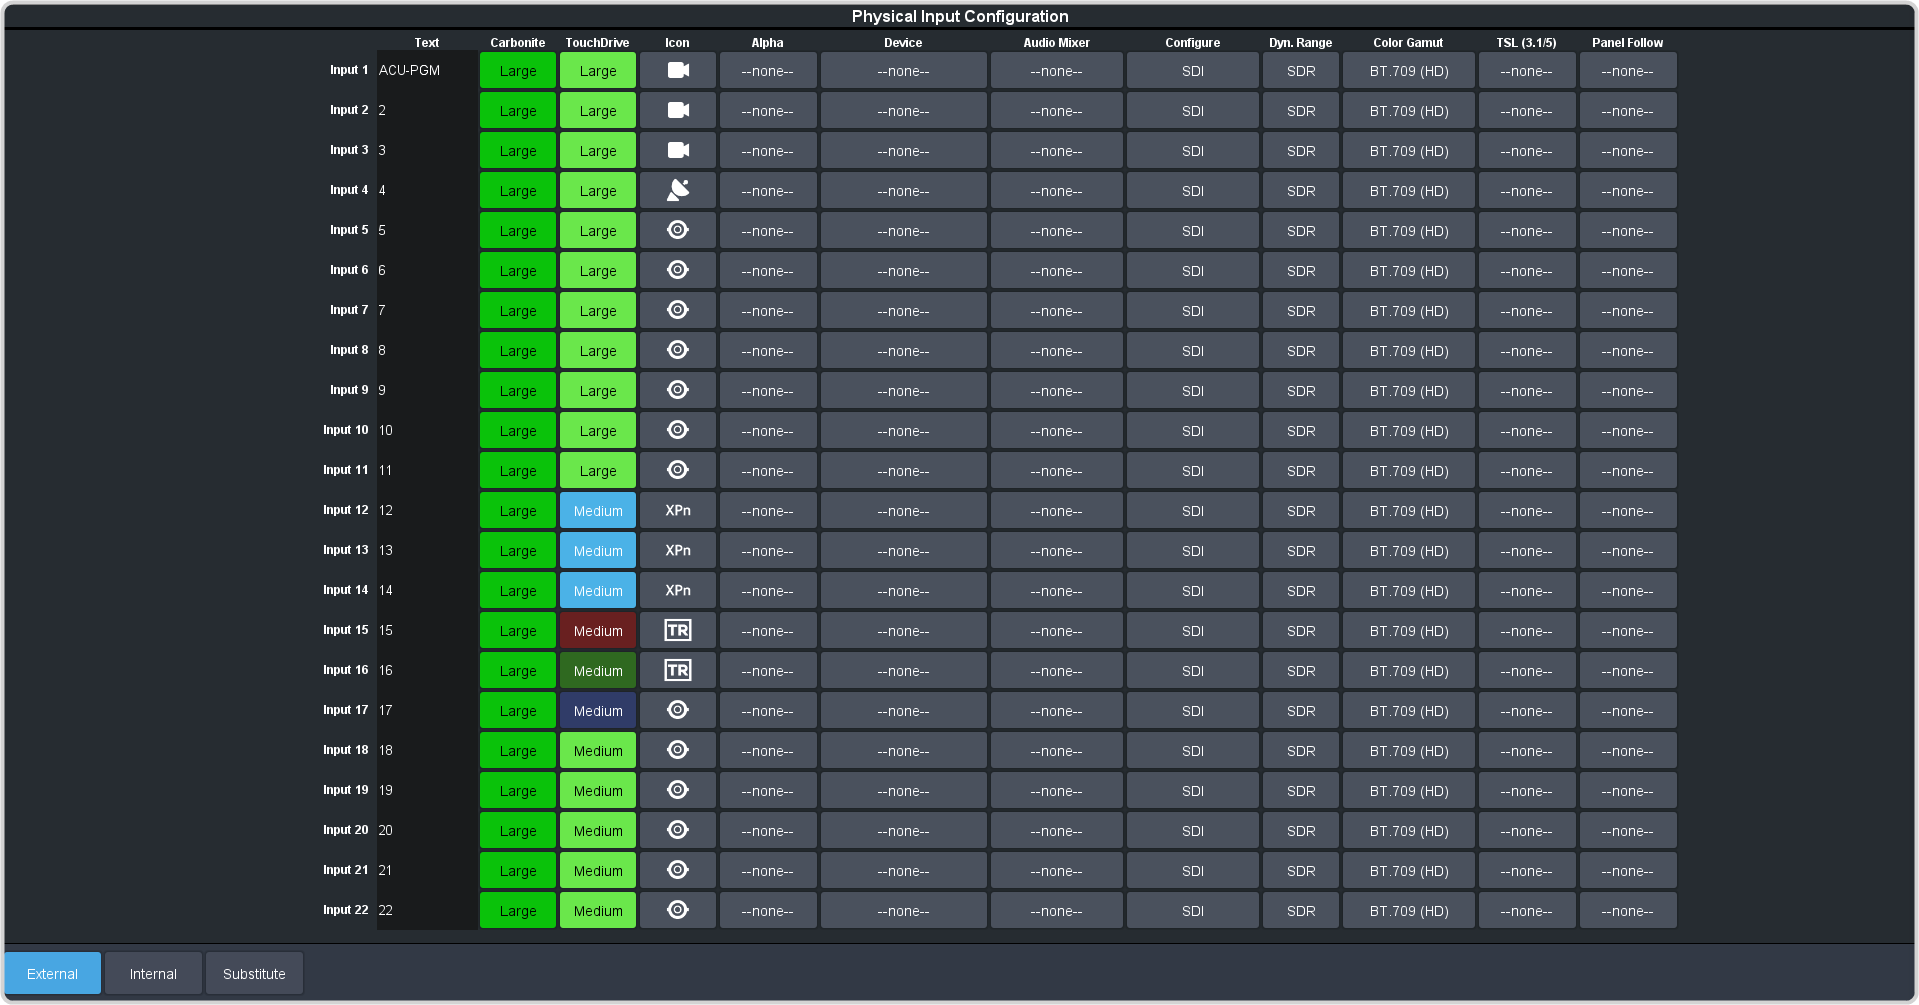
Task: Open the Configure SDI selector for Input 9
Action: (x=1192, y=391)
